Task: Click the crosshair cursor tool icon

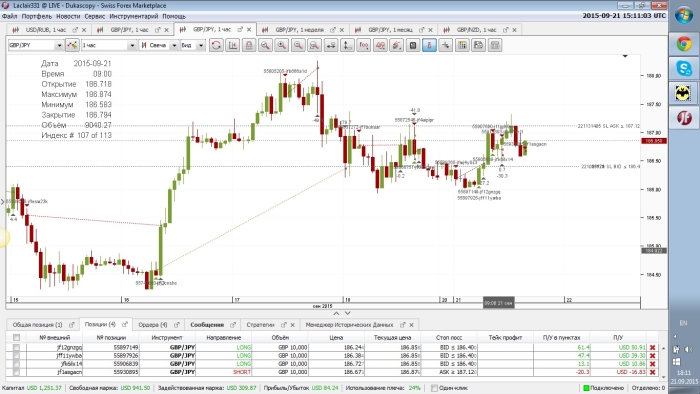Action: [x=446, y=45]
